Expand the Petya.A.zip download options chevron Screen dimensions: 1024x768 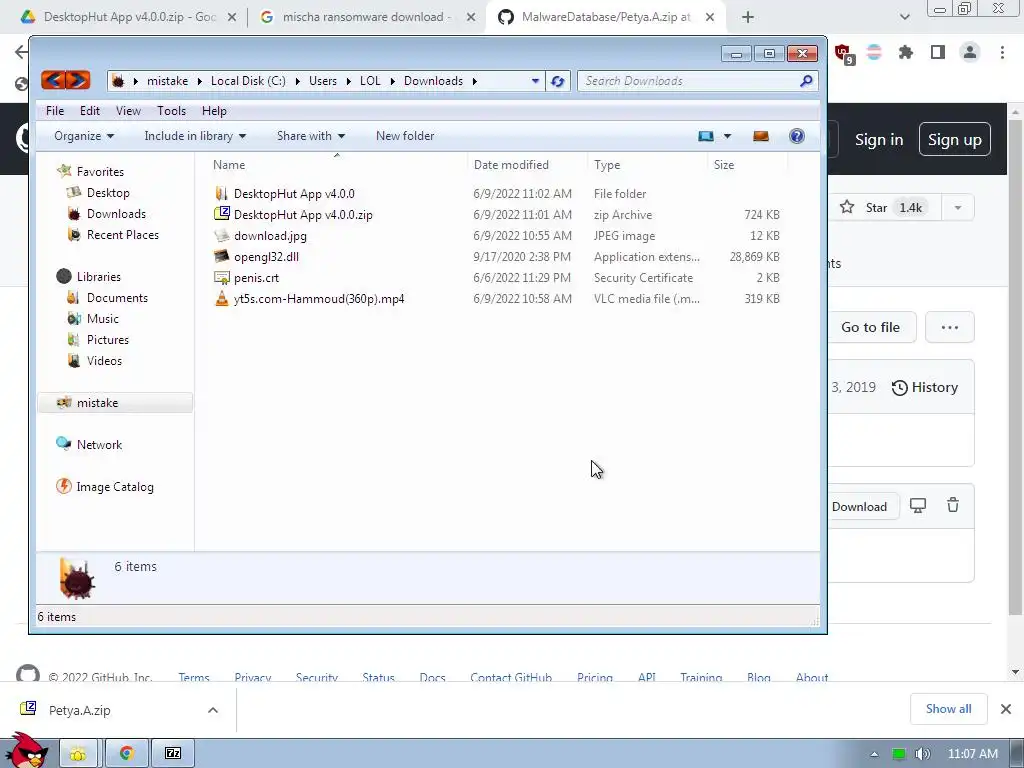[x=213, y=710]
